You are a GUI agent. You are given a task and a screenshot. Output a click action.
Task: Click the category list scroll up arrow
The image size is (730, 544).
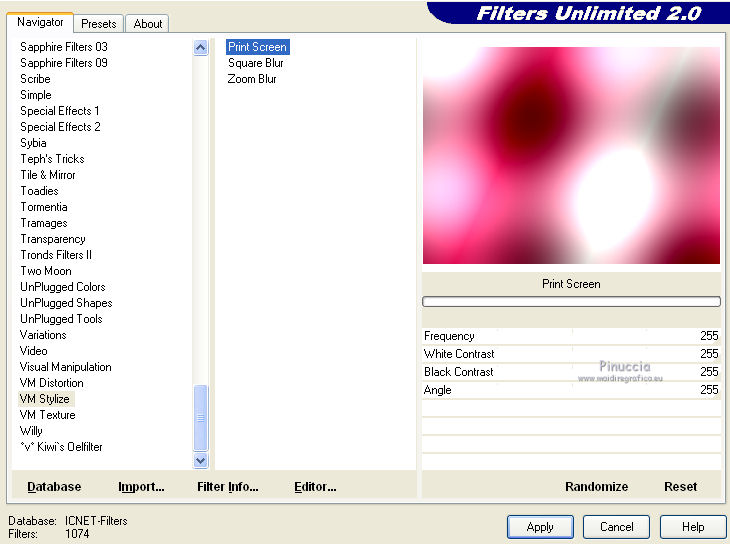point(201,48)
